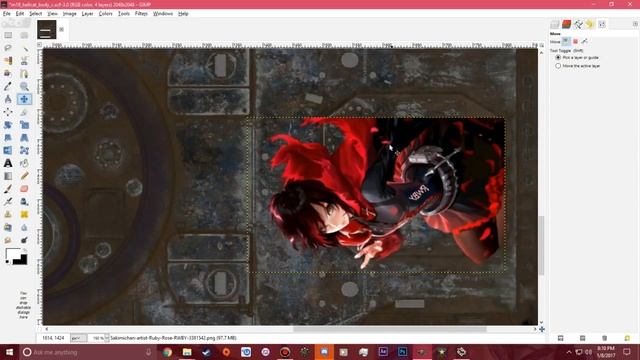The height and width of the screenshot is (360, 640).
Task: Select the Zoom magnifier tool
Action: (x=24, y=86)
